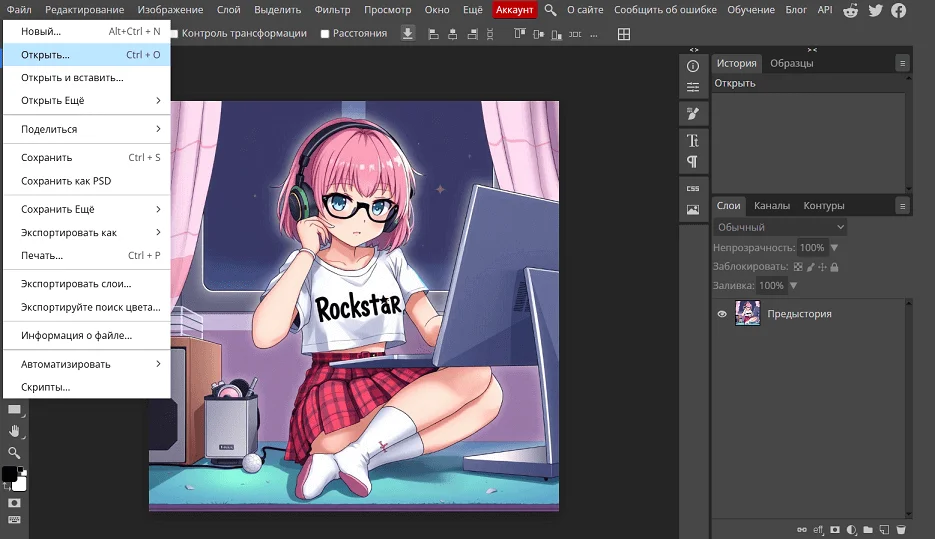Enable the Контроль трансформации checkbox
Viewport: 935px width, 539px height.
174,34
